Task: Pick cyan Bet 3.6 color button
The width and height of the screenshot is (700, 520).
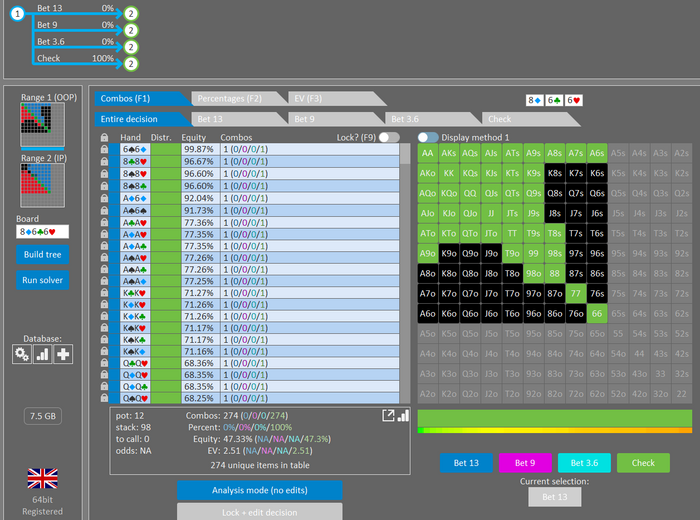Action: coord(584,463)
